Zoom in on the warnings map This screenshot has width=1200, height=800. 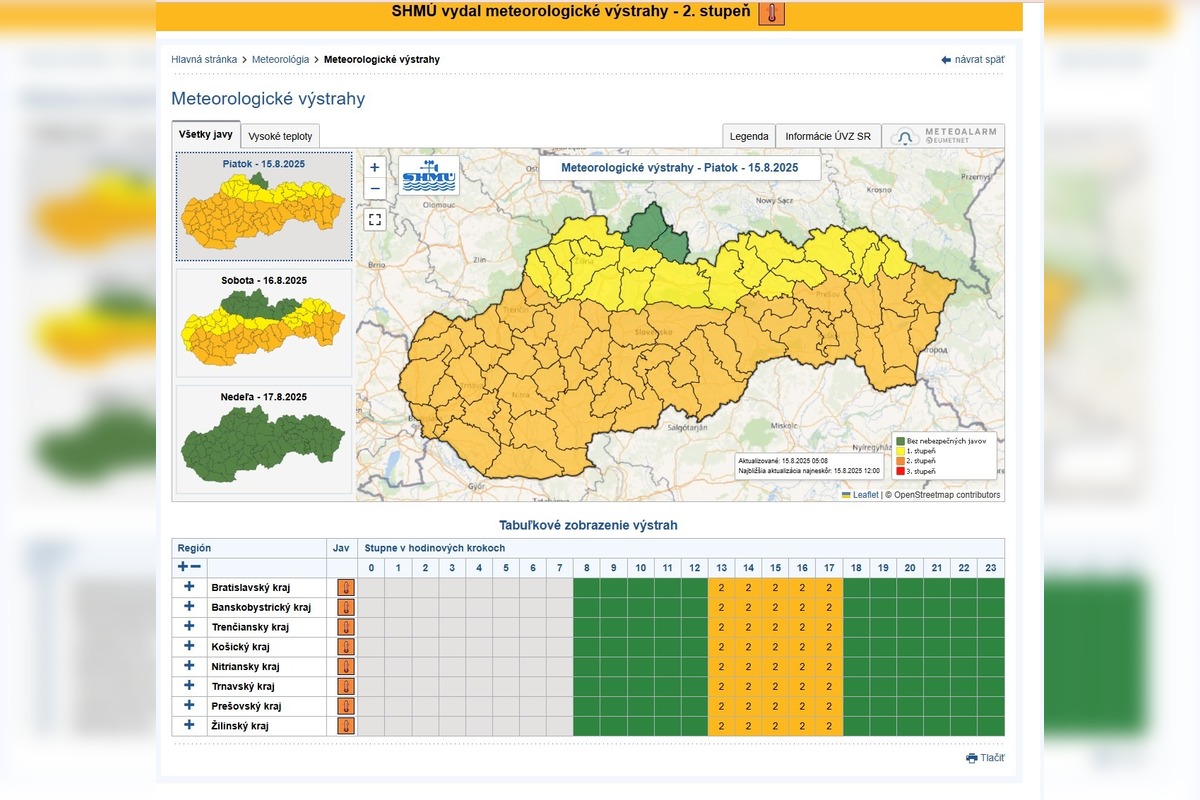click(x=375, y=168)
